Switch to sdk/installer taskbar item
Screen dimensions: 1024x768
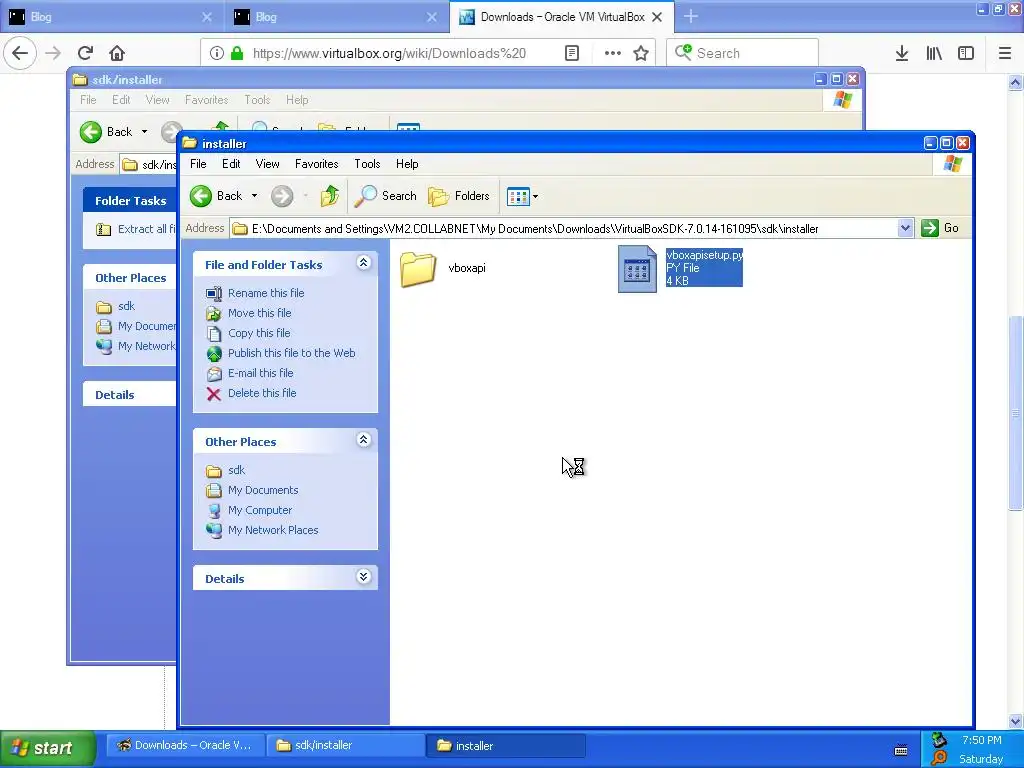point(344,746)
